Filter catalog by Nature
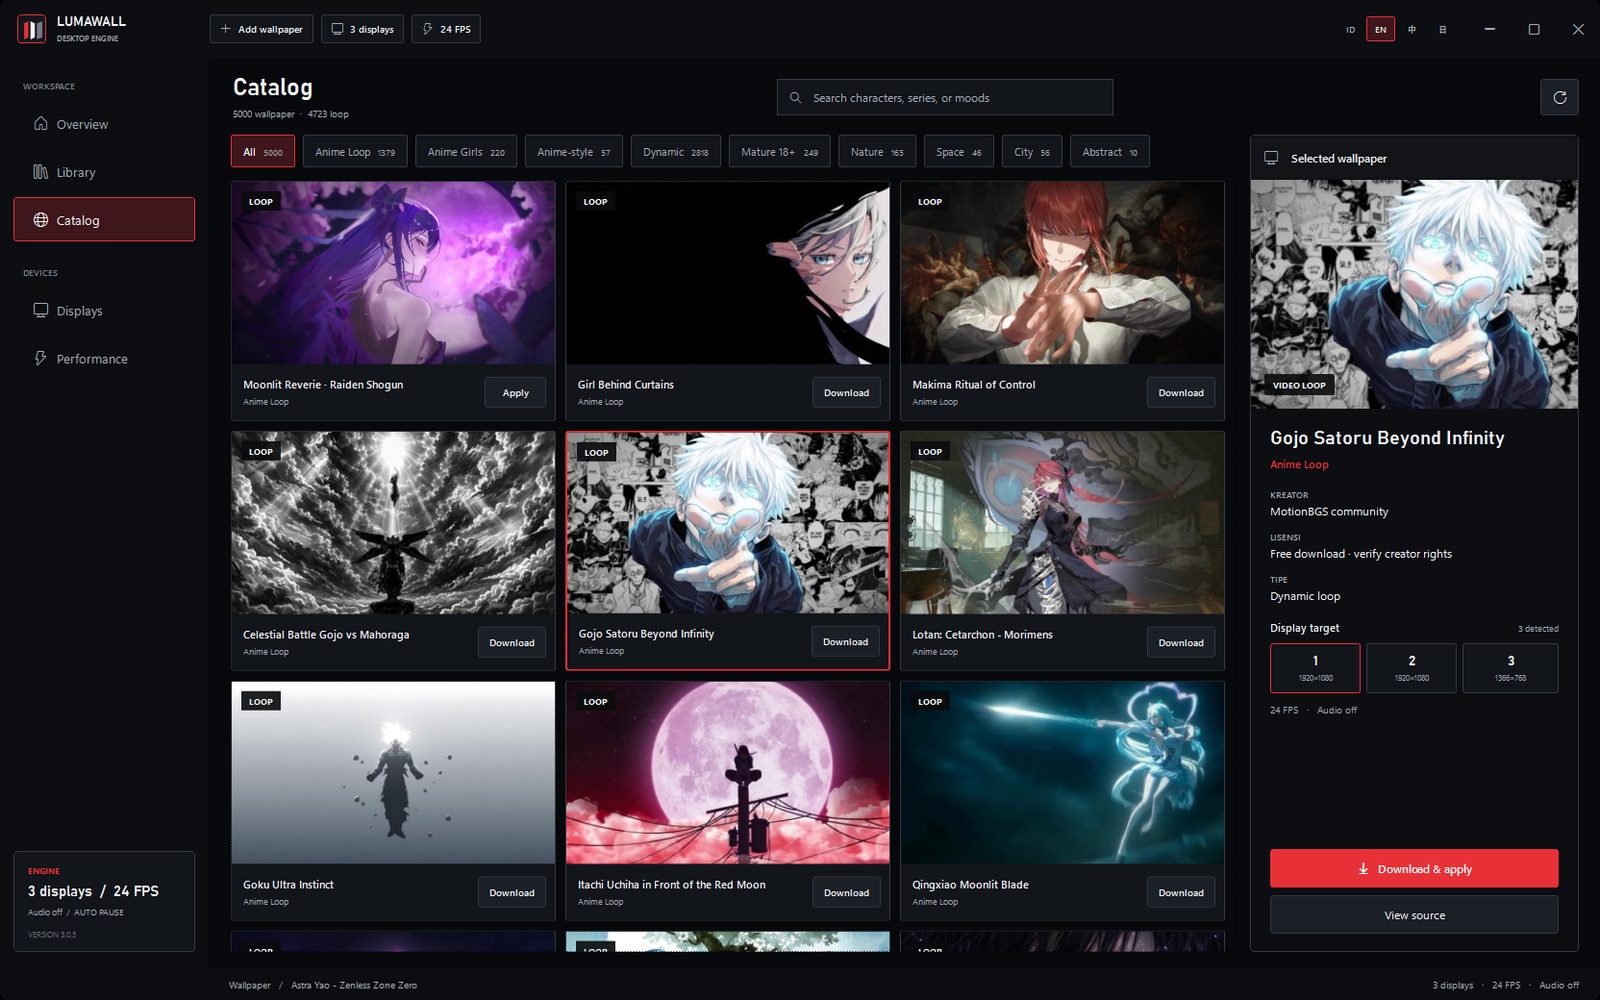This screenshot has height=1000, width=1600. coord(877,152)
